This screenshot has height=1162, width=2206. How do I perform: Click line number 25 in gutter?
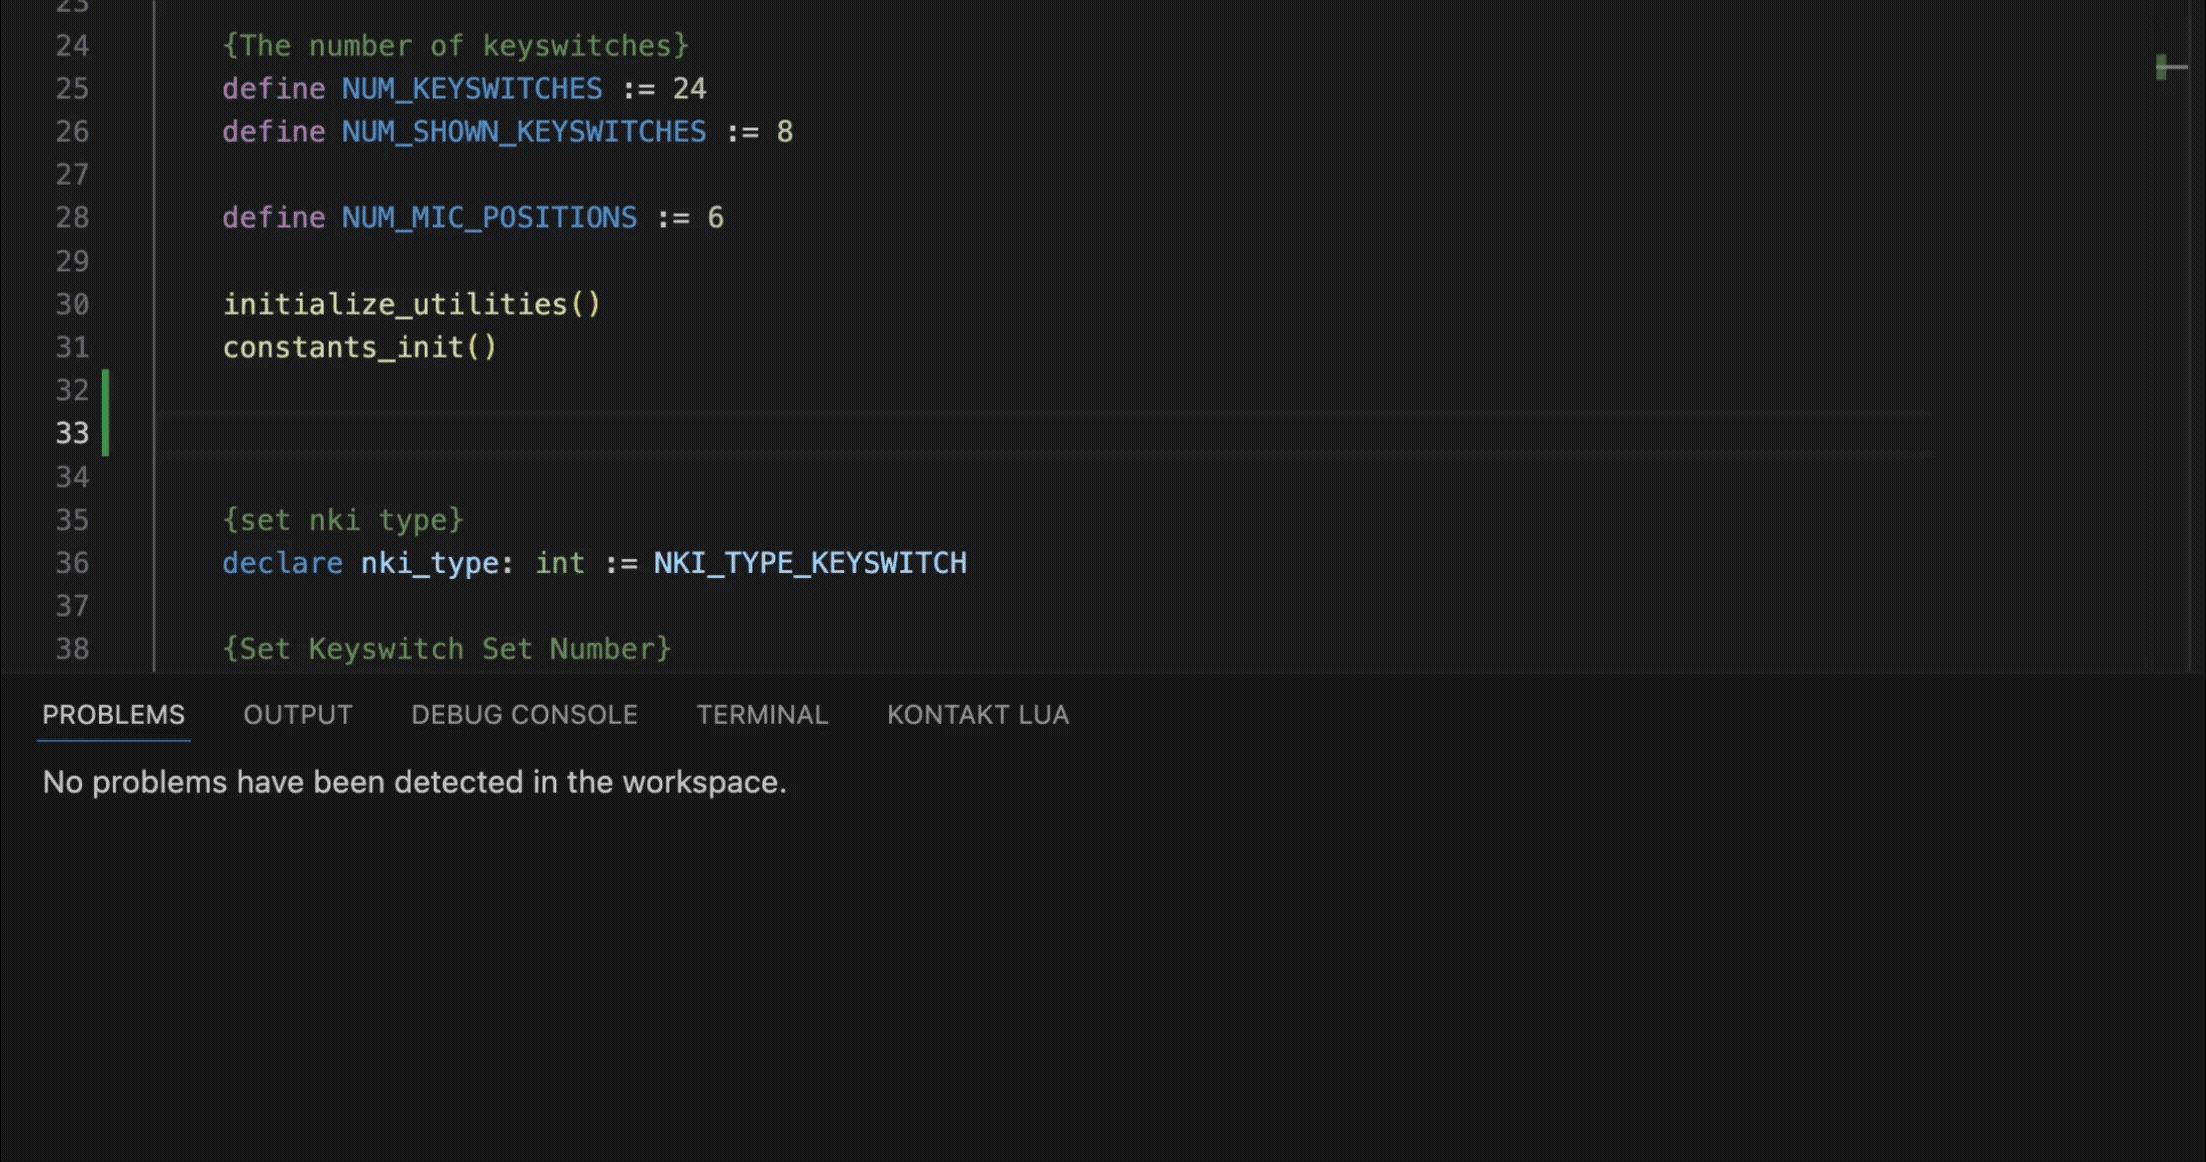point(72,89)
